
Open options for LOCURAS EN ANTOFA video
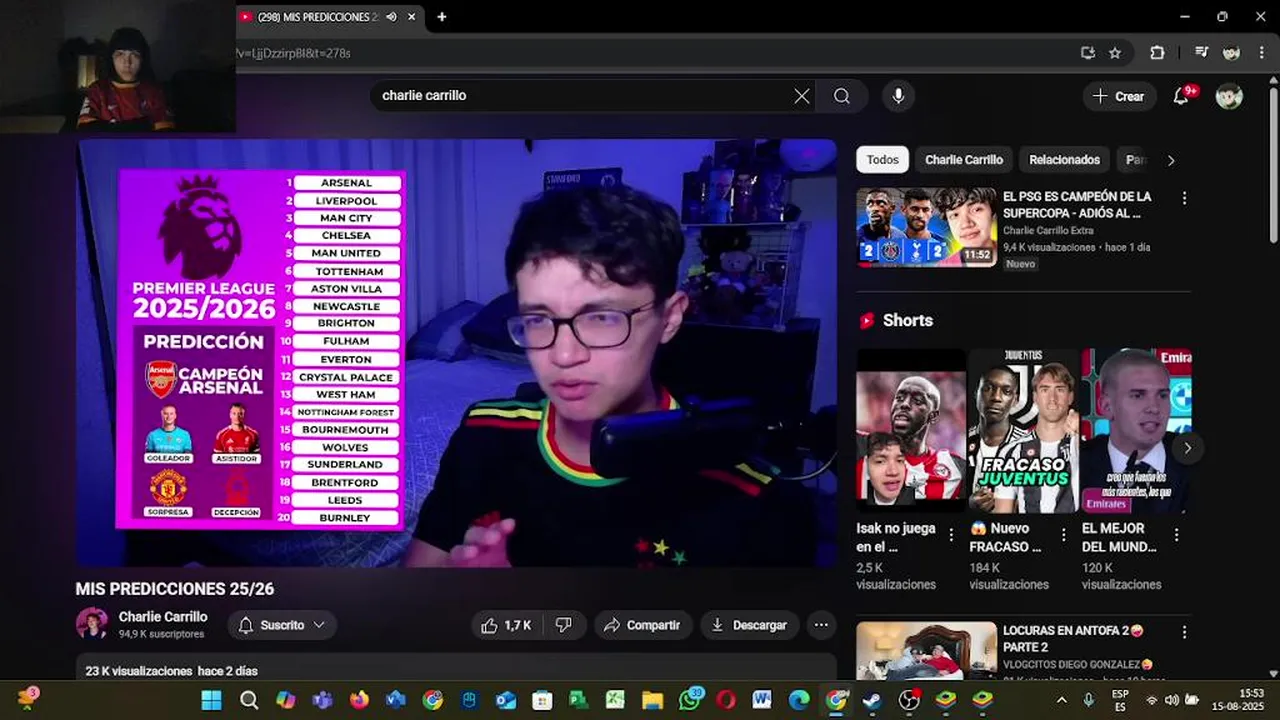[1184, 632]
